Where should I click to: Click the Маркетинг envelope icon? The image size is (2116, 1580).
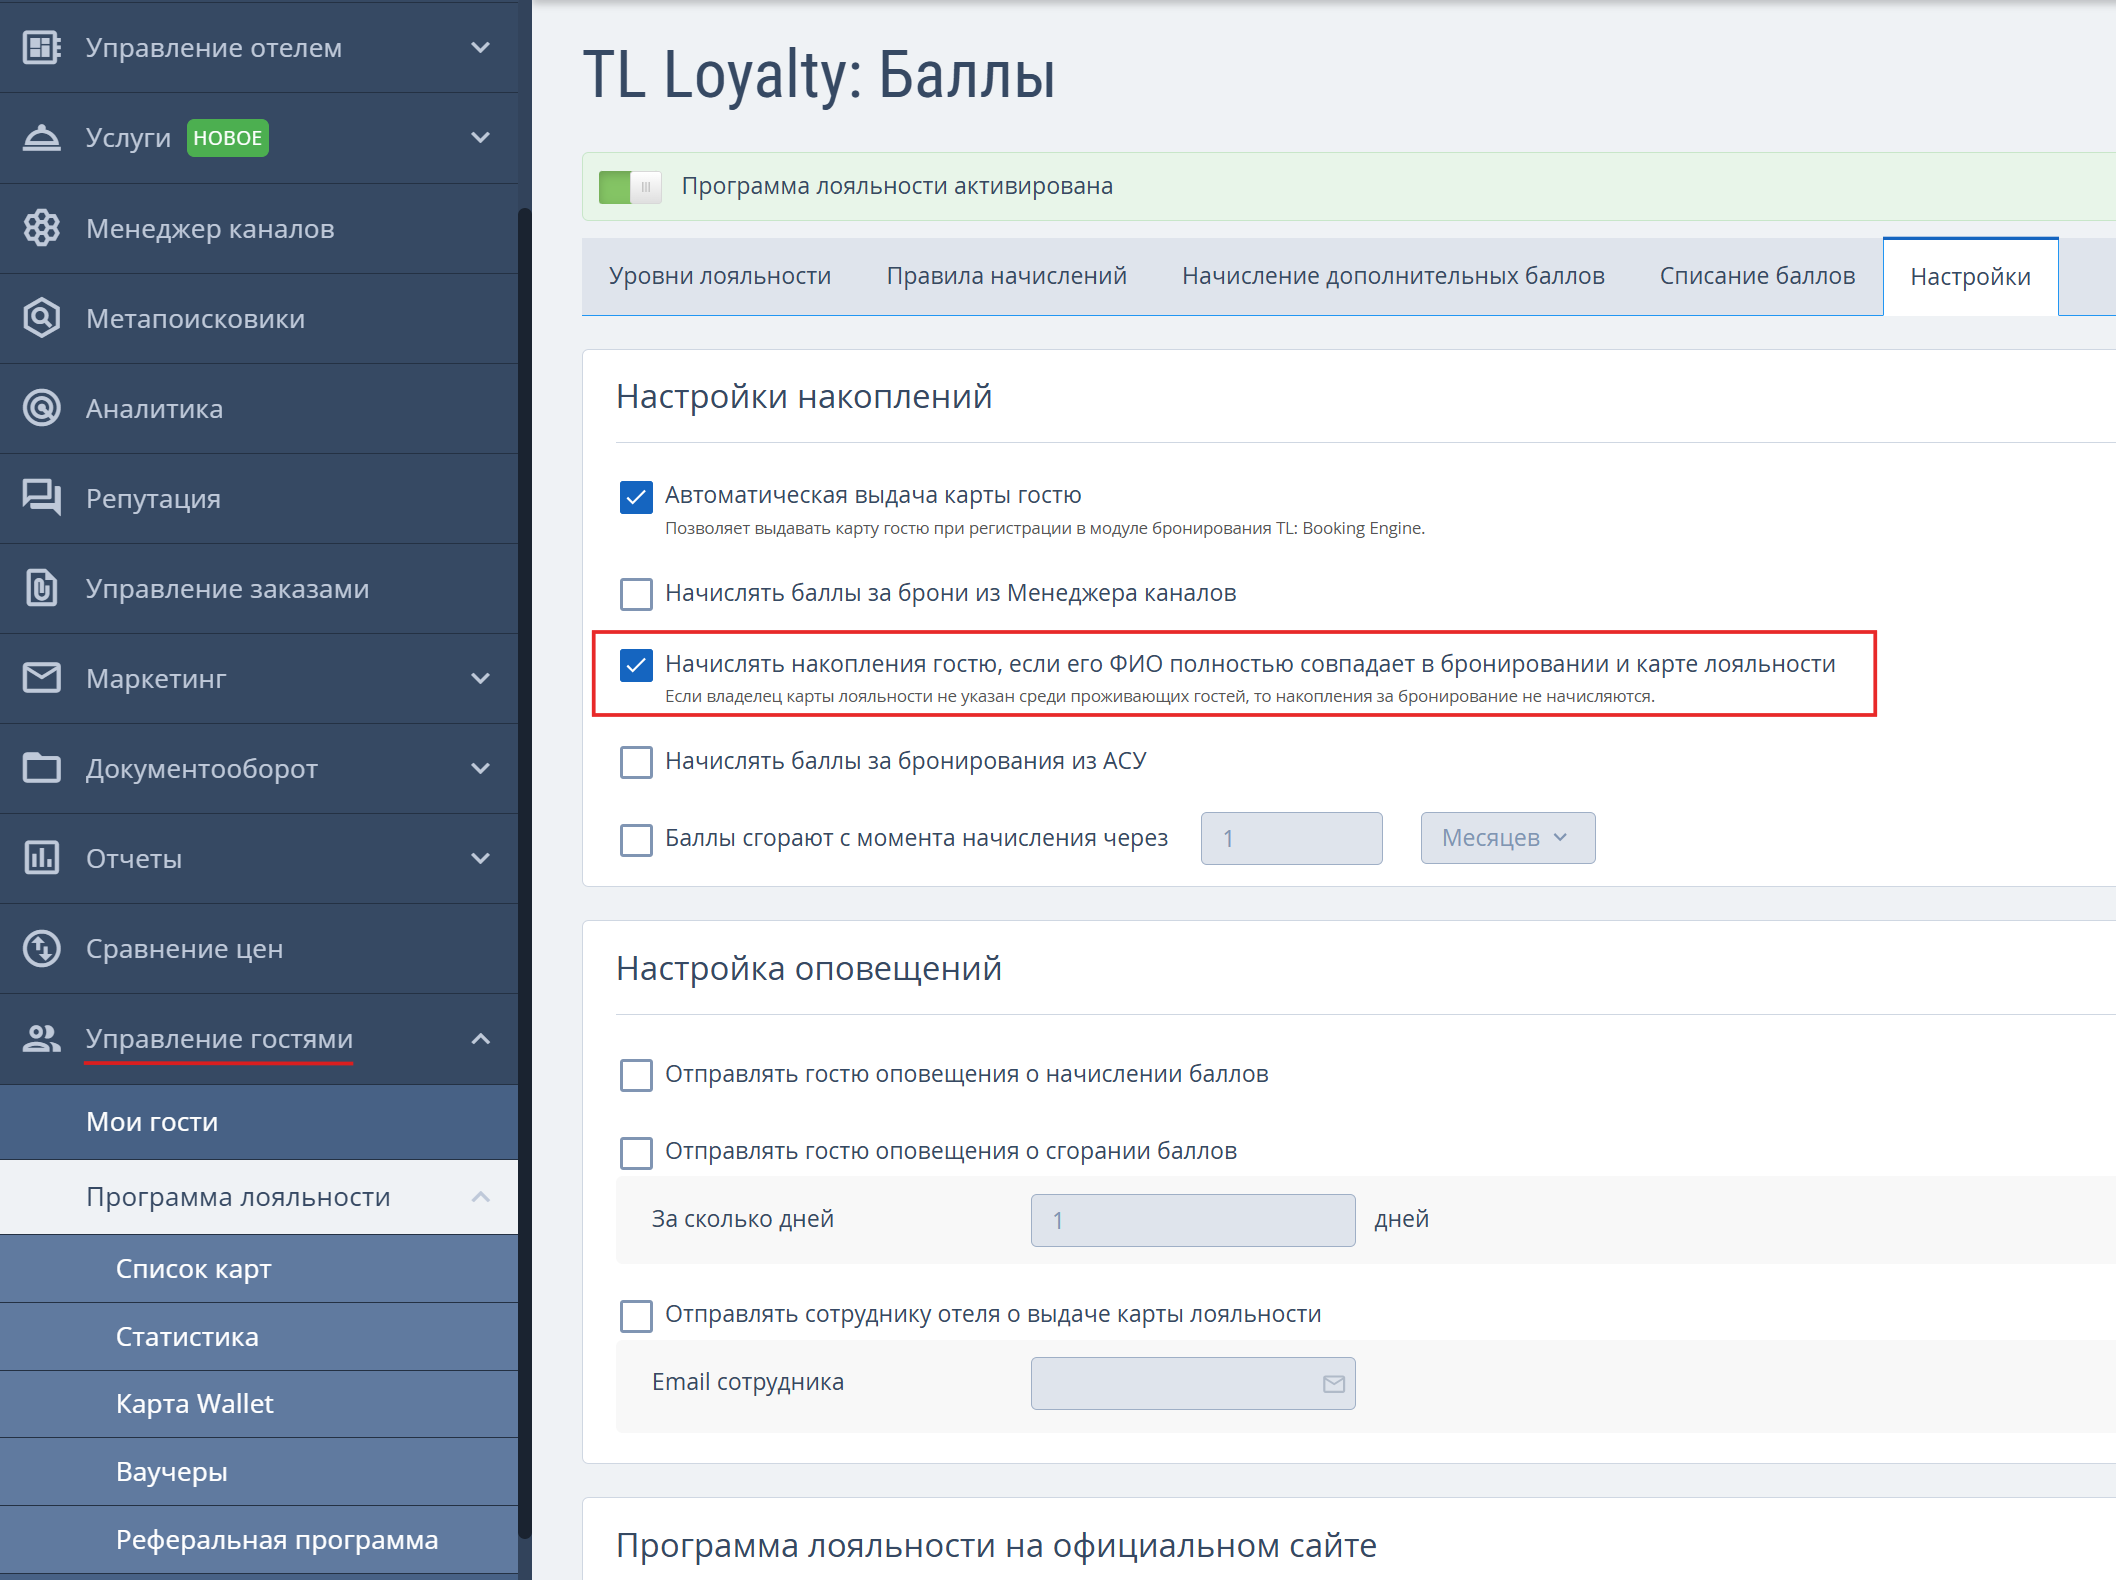[41, 678]
